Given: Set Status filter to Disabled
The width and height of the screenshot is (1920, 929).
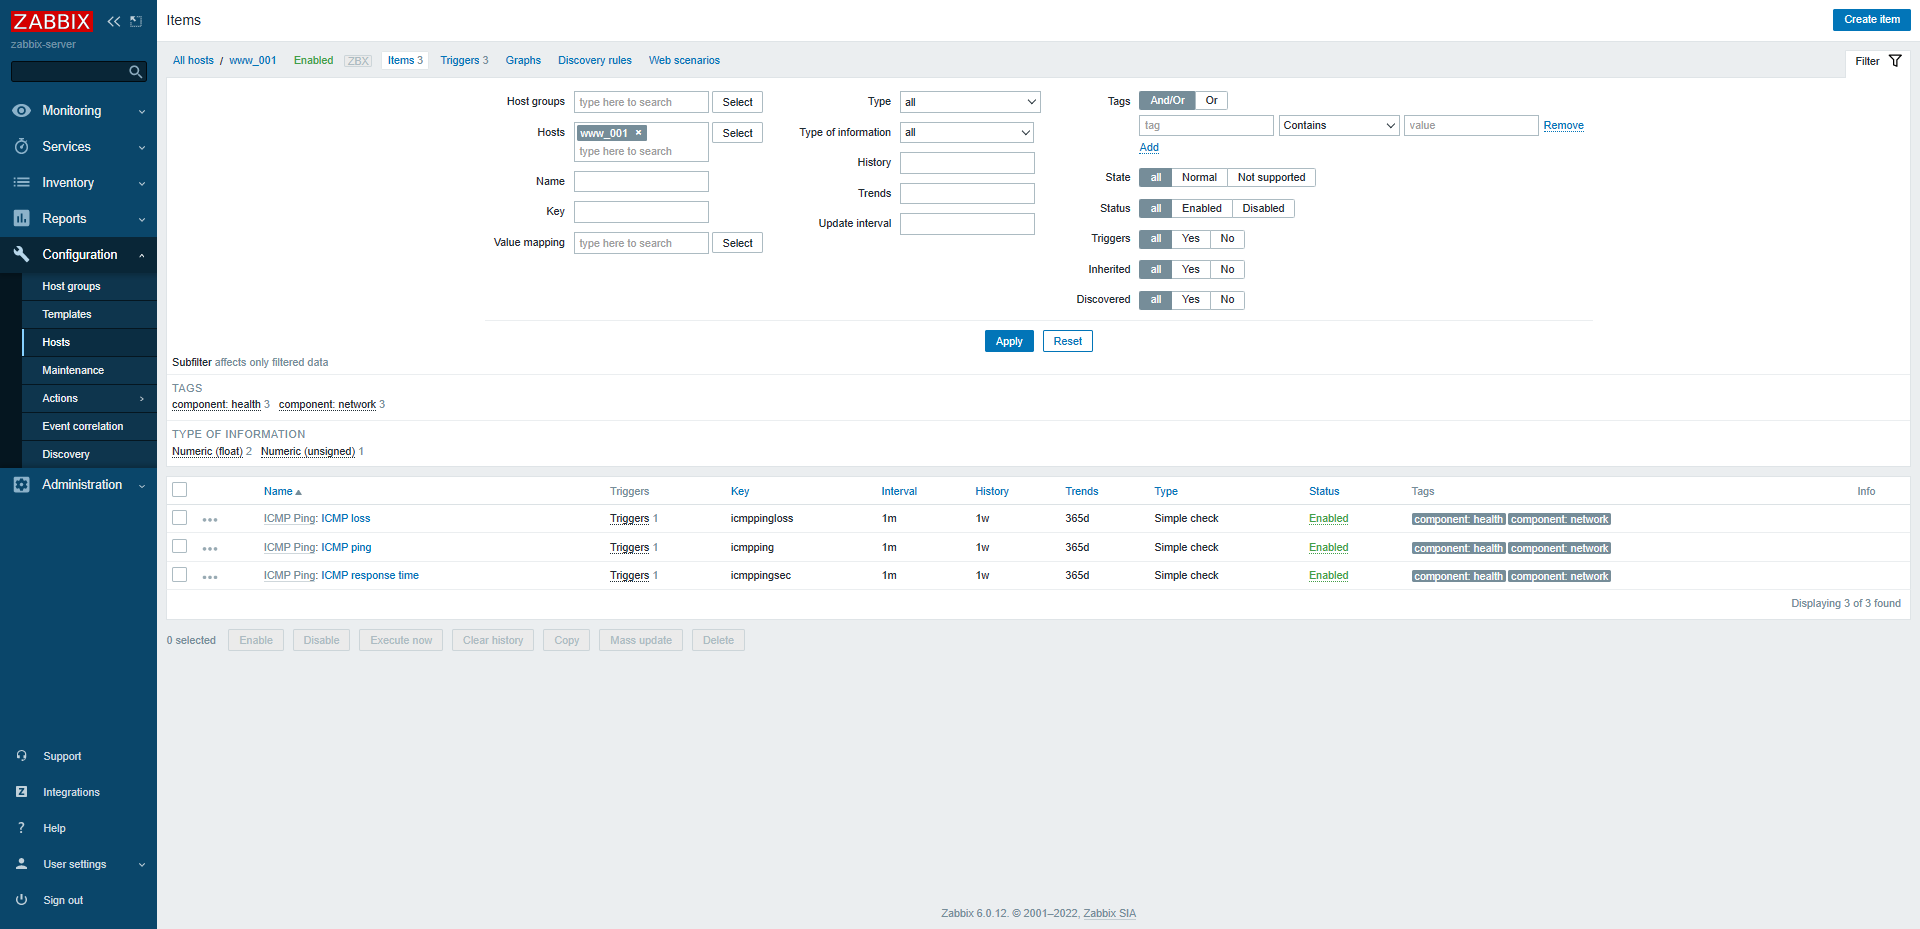Looking at the screenshot, I should [x=1263, y=209].
